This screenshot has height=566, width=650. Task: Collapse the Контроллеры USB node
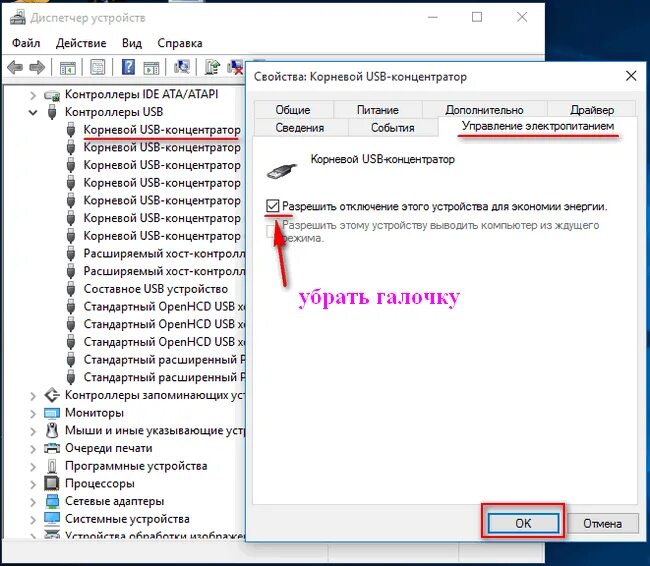click(x=33, y=112)
